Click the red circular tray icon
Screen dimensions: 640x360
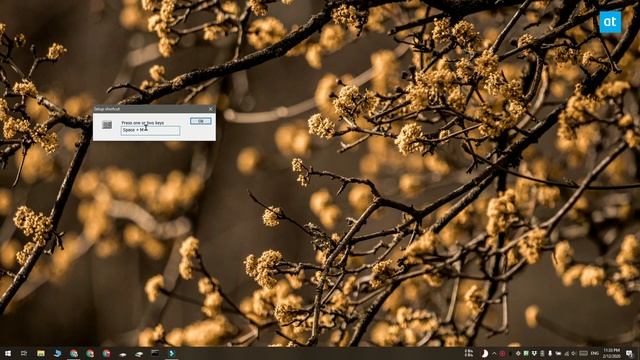click(502, 353)
